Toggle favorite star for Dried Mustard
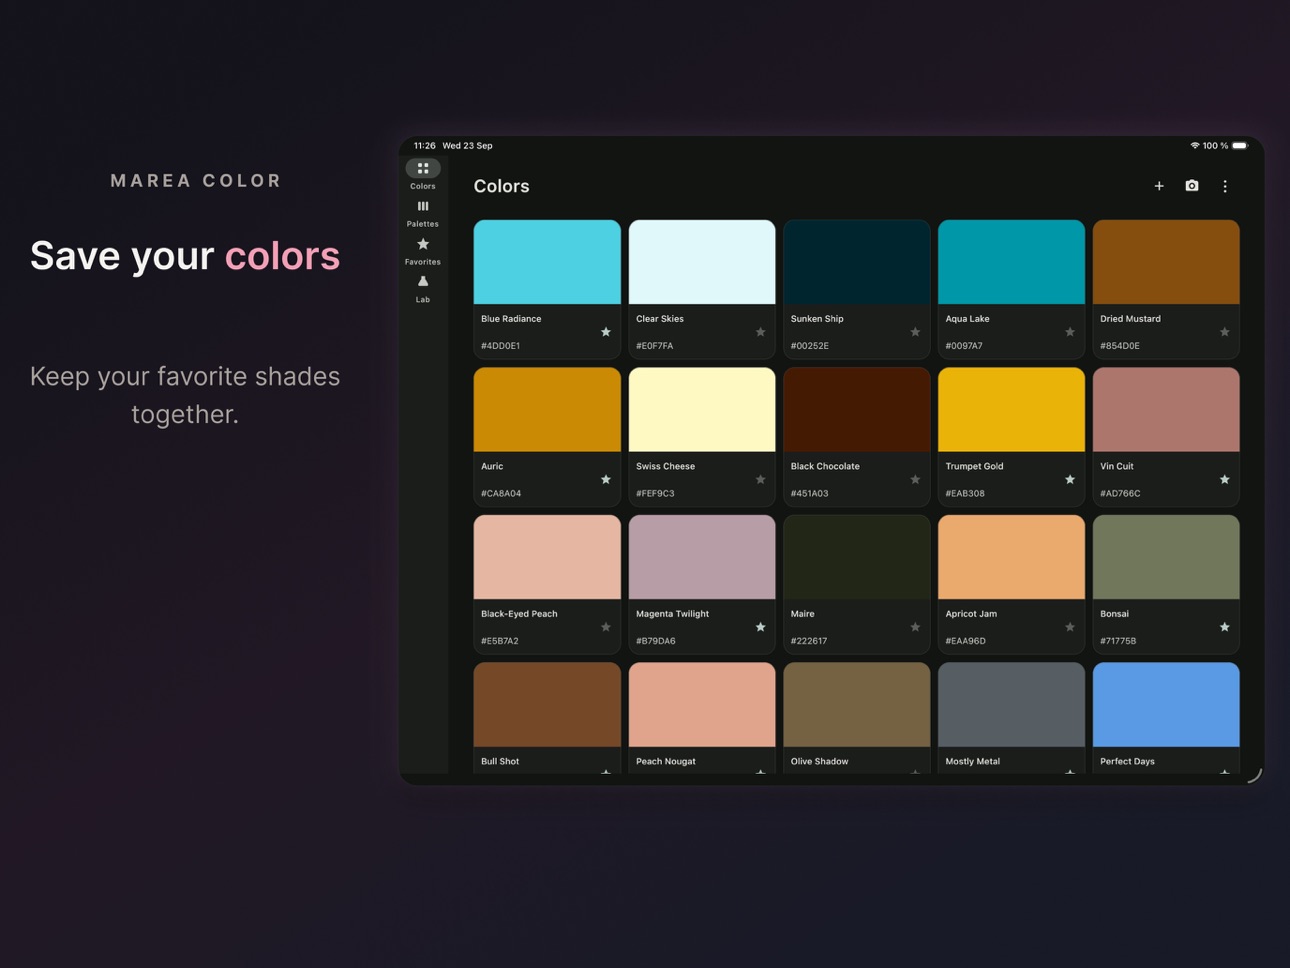 [1225, 332]
